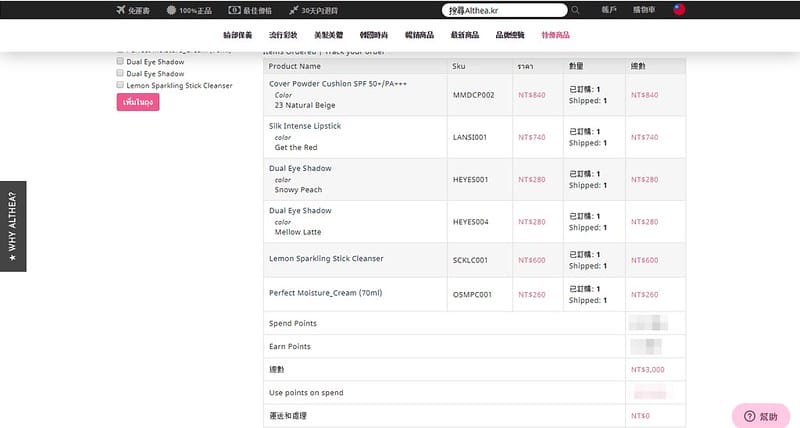Click Cover Powder Cushion SPF 50+/PA+++ name
Viewport: 800px width, 428px height.
pos(338,84)
